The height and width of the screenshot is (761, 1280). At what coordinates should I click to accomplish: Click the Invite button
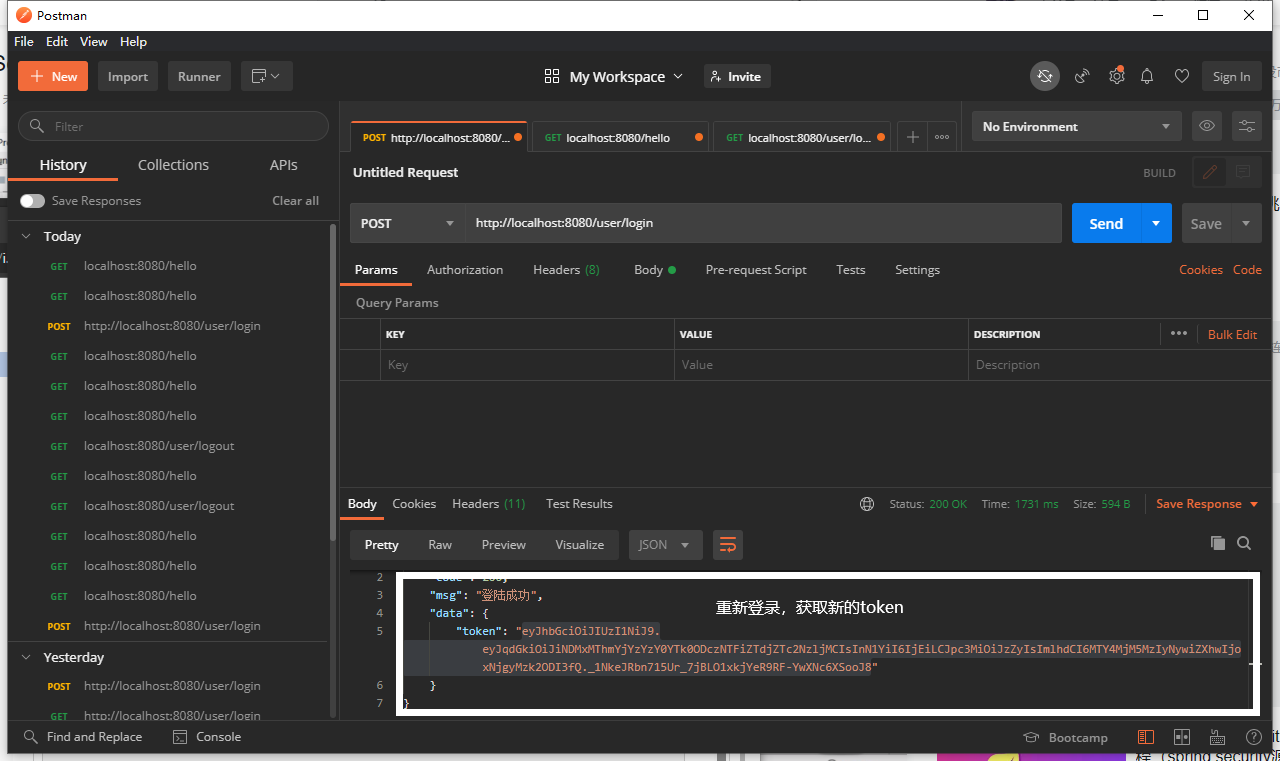pyautogui.click(x=737, y=76)
